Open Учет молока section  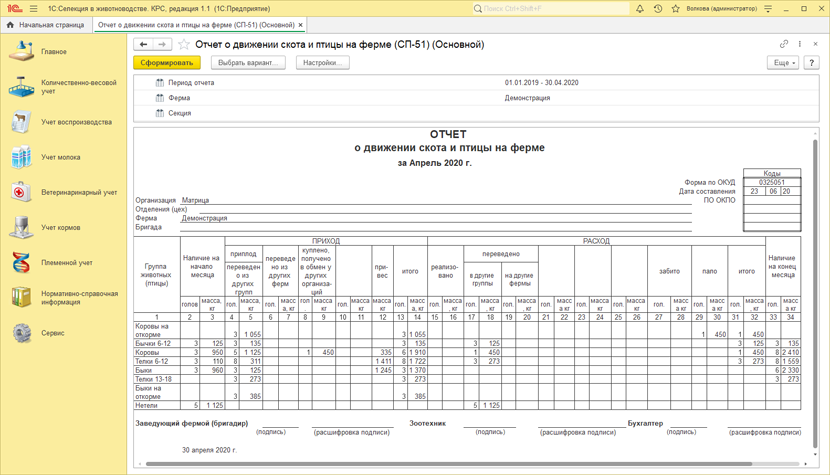60,157
